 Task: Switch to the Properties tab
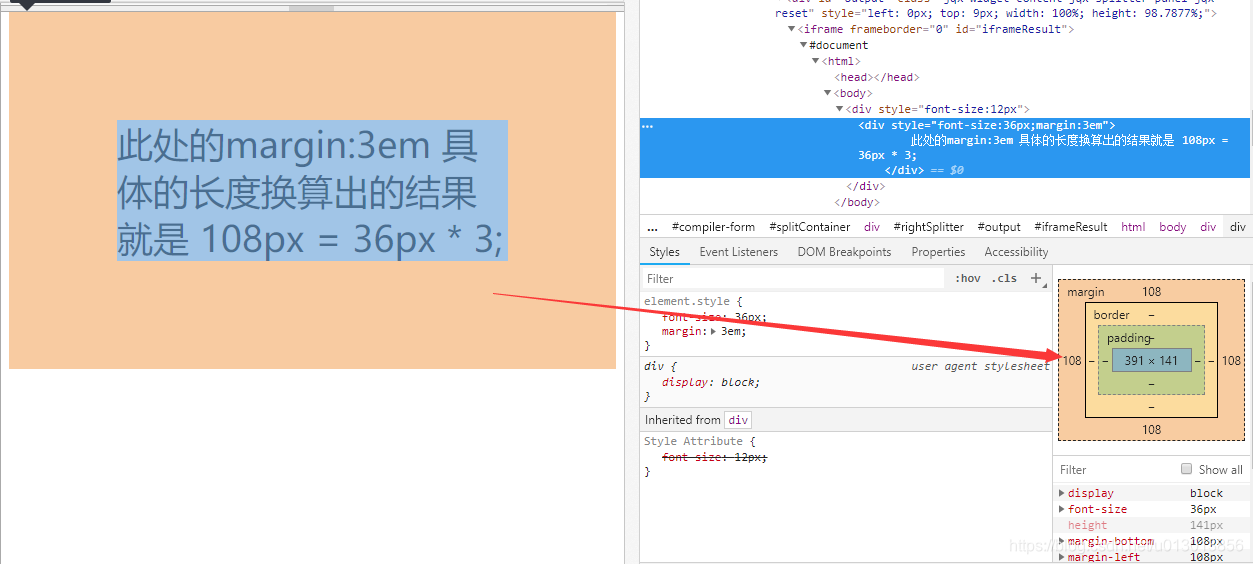(x=938, y=252)
